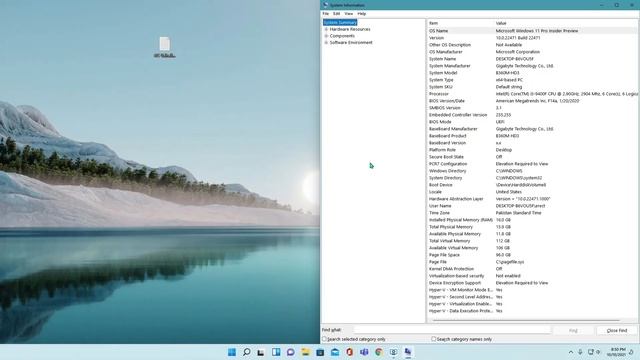Select the Total Virtual Memory row
Screen dimensions: 640x360
tap(533, 241)
